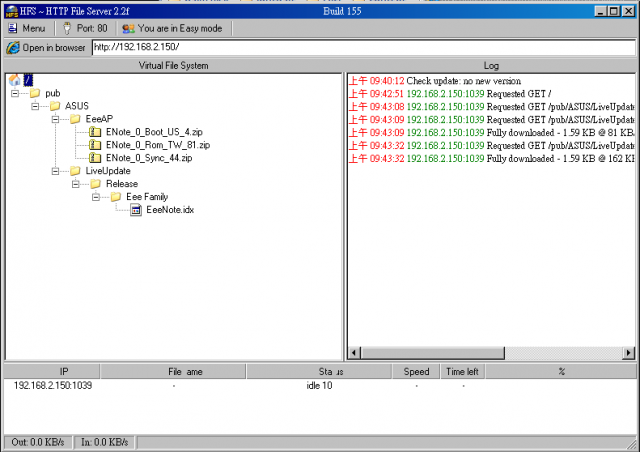Image resolution: width=640 pixels, height=452 pixels.
Task: Click the Speed column header
Action: [416, 372]
